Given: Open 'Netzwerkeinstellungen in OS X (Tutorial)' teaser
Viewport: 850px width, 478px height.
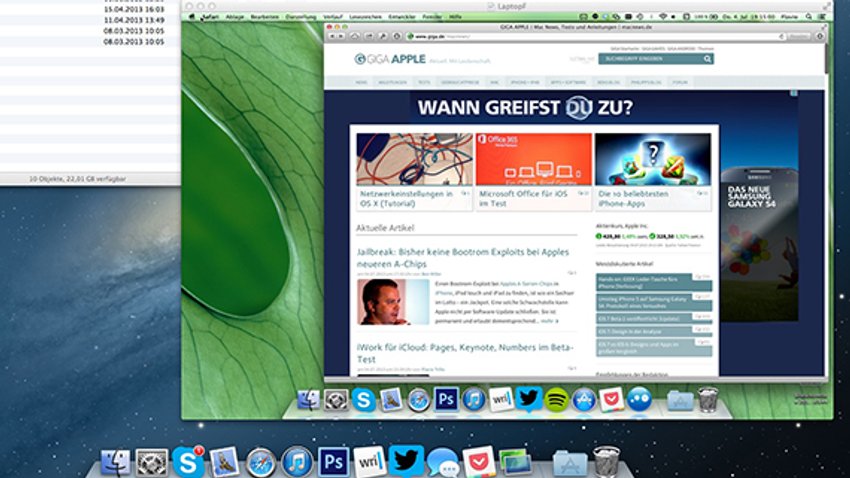Looking at the screenshot, I should (x=407, y=198).
